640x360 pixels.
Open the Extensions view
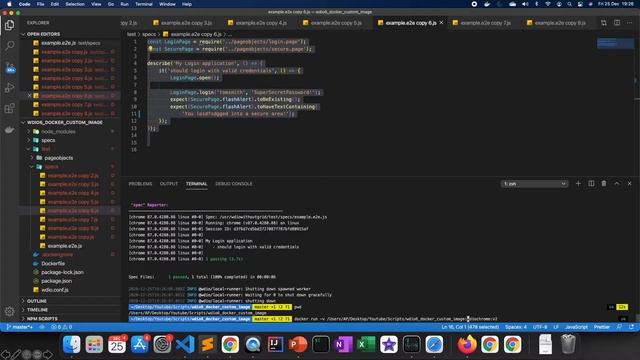(x=9, y=109)
